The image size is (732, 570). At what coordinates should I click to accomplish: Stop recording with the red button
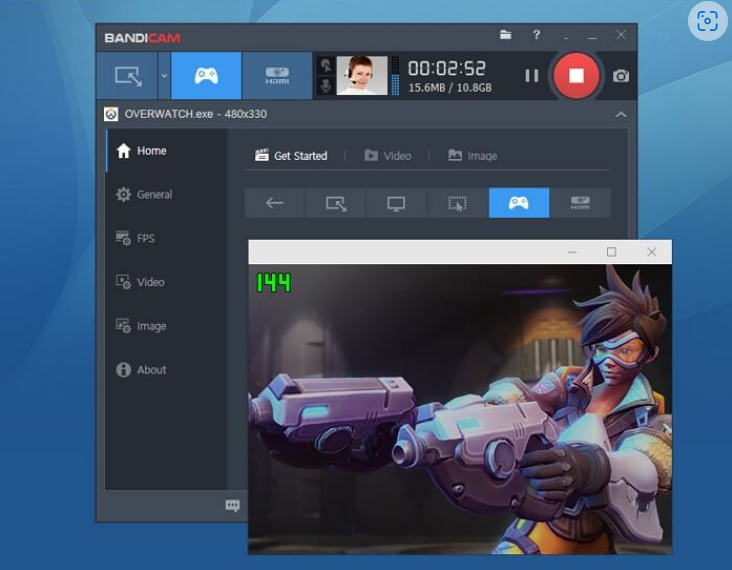click(x=576, y=76)
